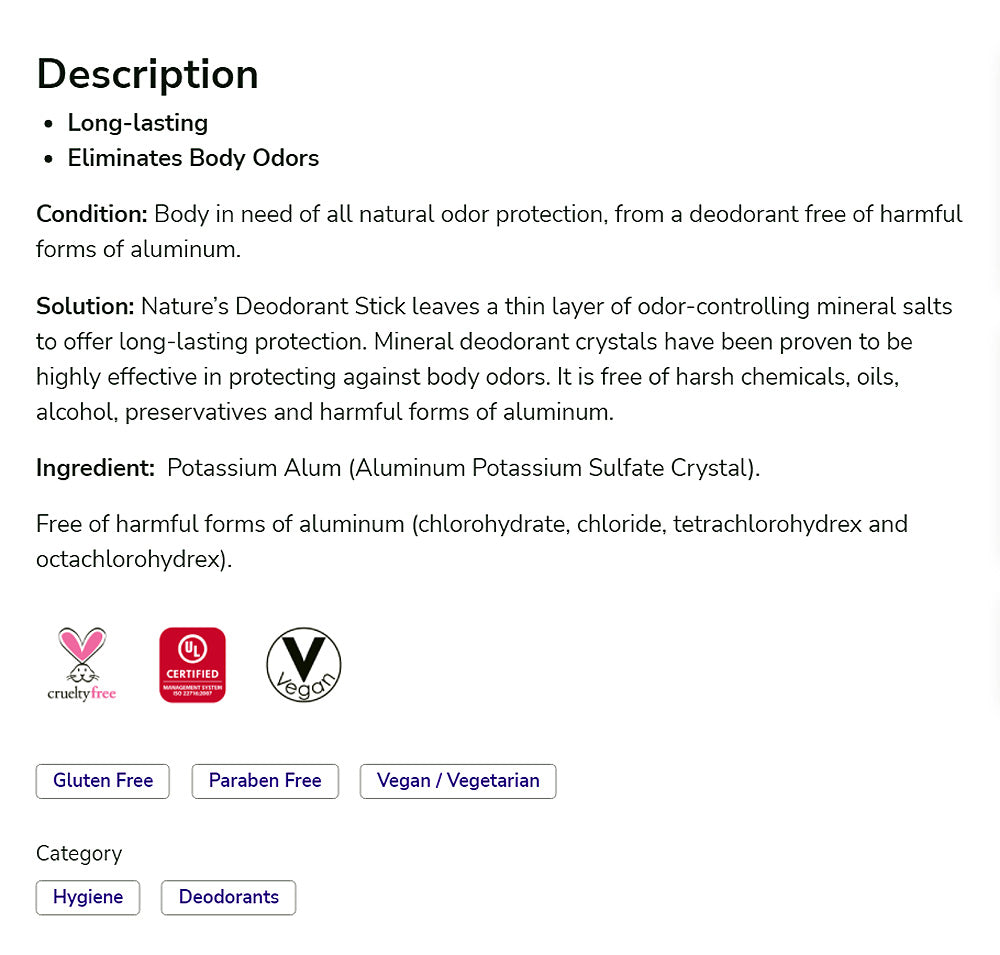The image size is (1000, 955).
Task: Click the V symbol inside the Vegan badge
Action: (303, 656)
